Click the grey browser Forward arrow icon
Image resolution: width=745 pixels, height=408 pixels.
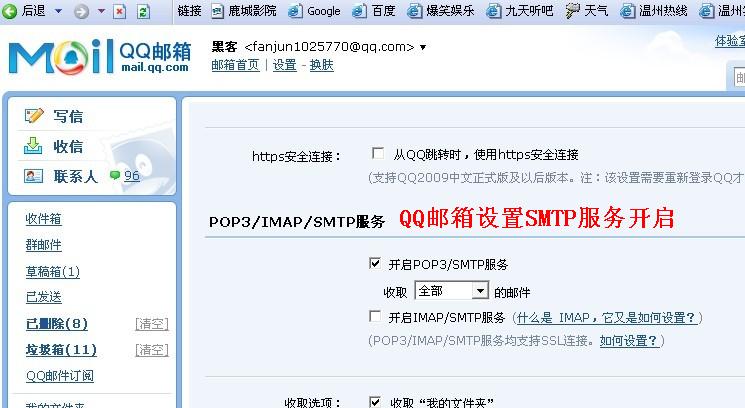pos(81,11)
